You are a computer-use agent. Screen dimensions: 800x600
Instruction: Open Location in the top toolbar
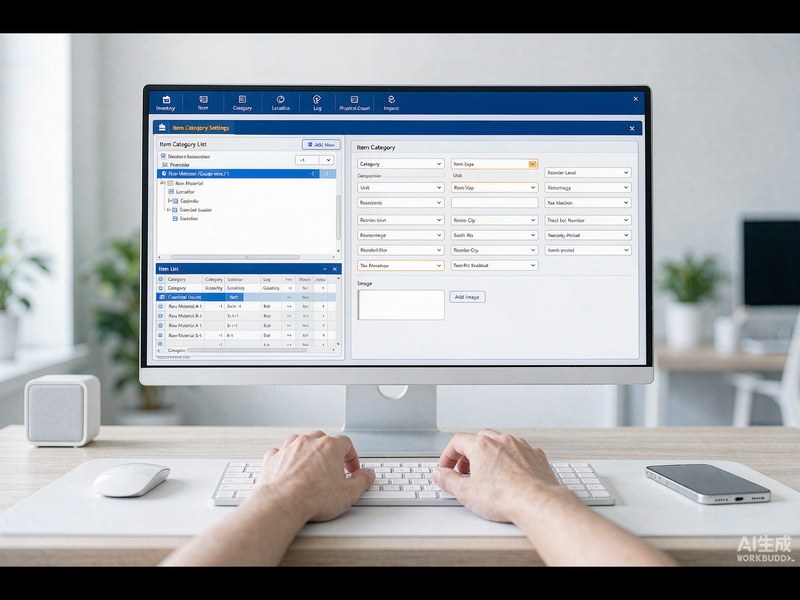(281, 103)
